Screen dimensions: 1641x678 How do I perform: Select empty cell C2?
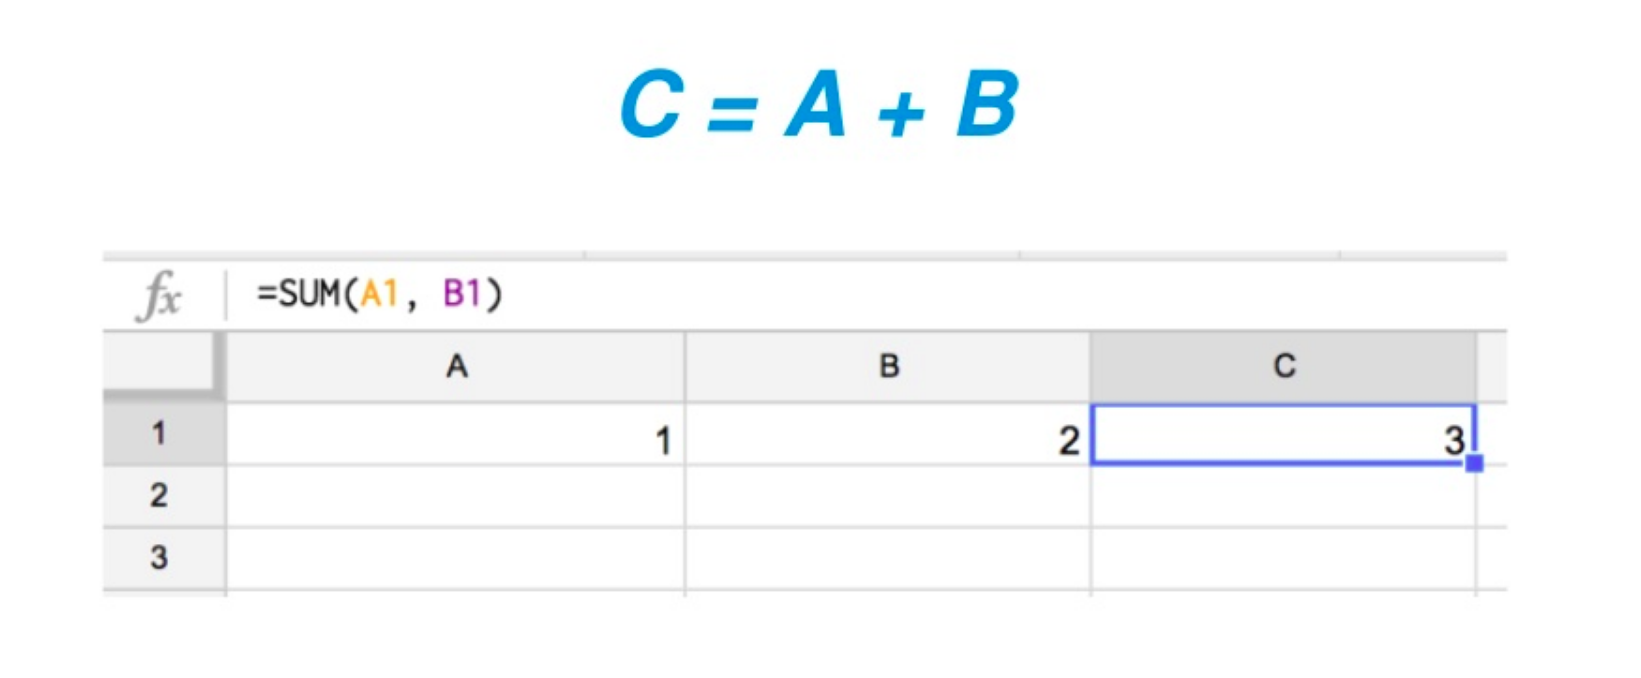1283,496
